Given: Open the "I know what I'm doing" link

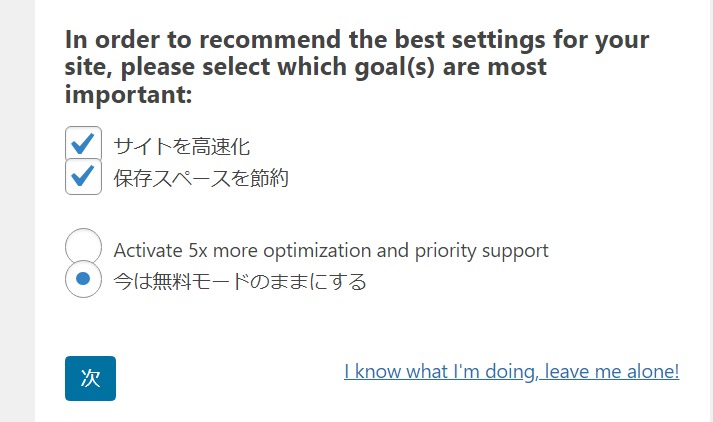Looking at the screenshot, I should click(511, 371).
